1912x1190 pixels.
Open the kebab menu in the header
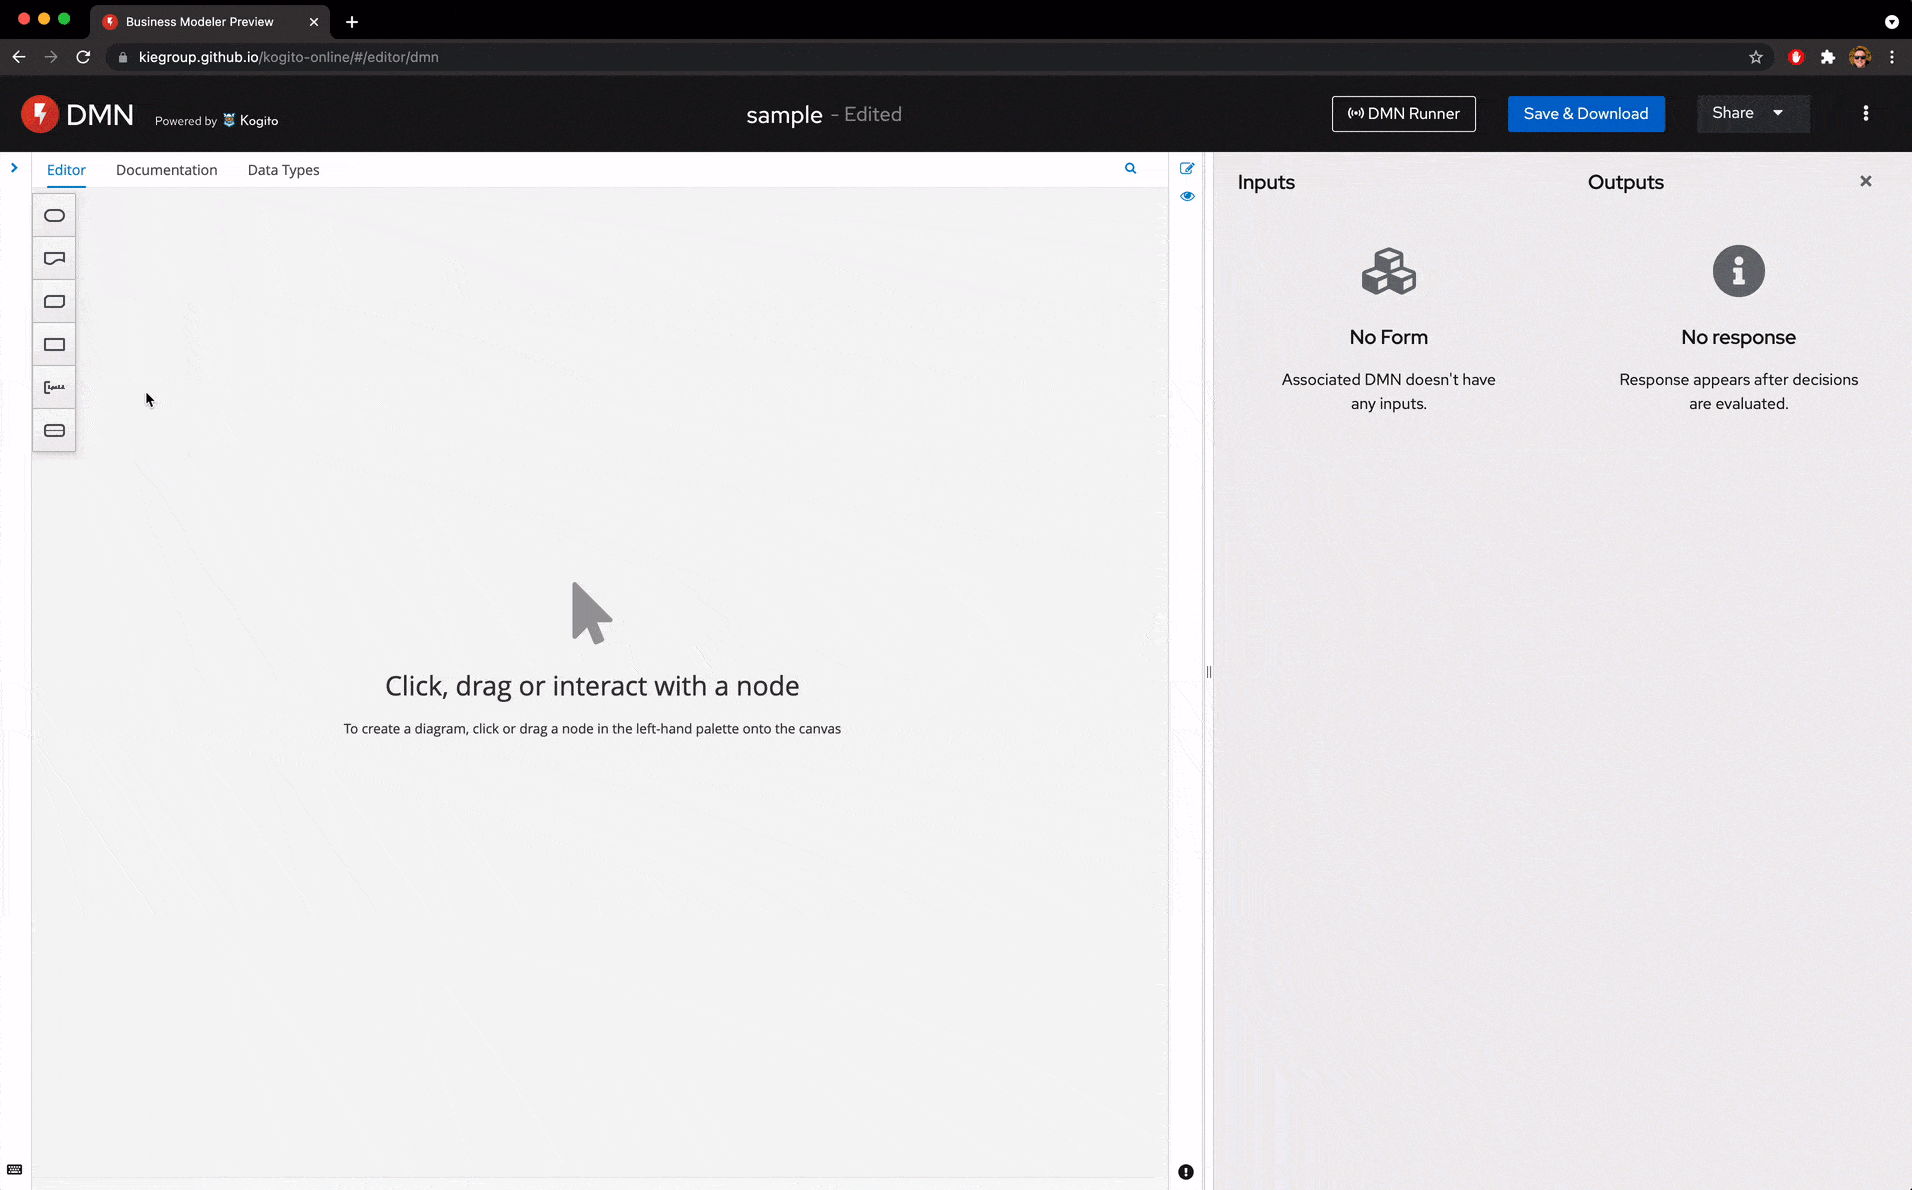pyautogui.click(x=1865, y=114)
